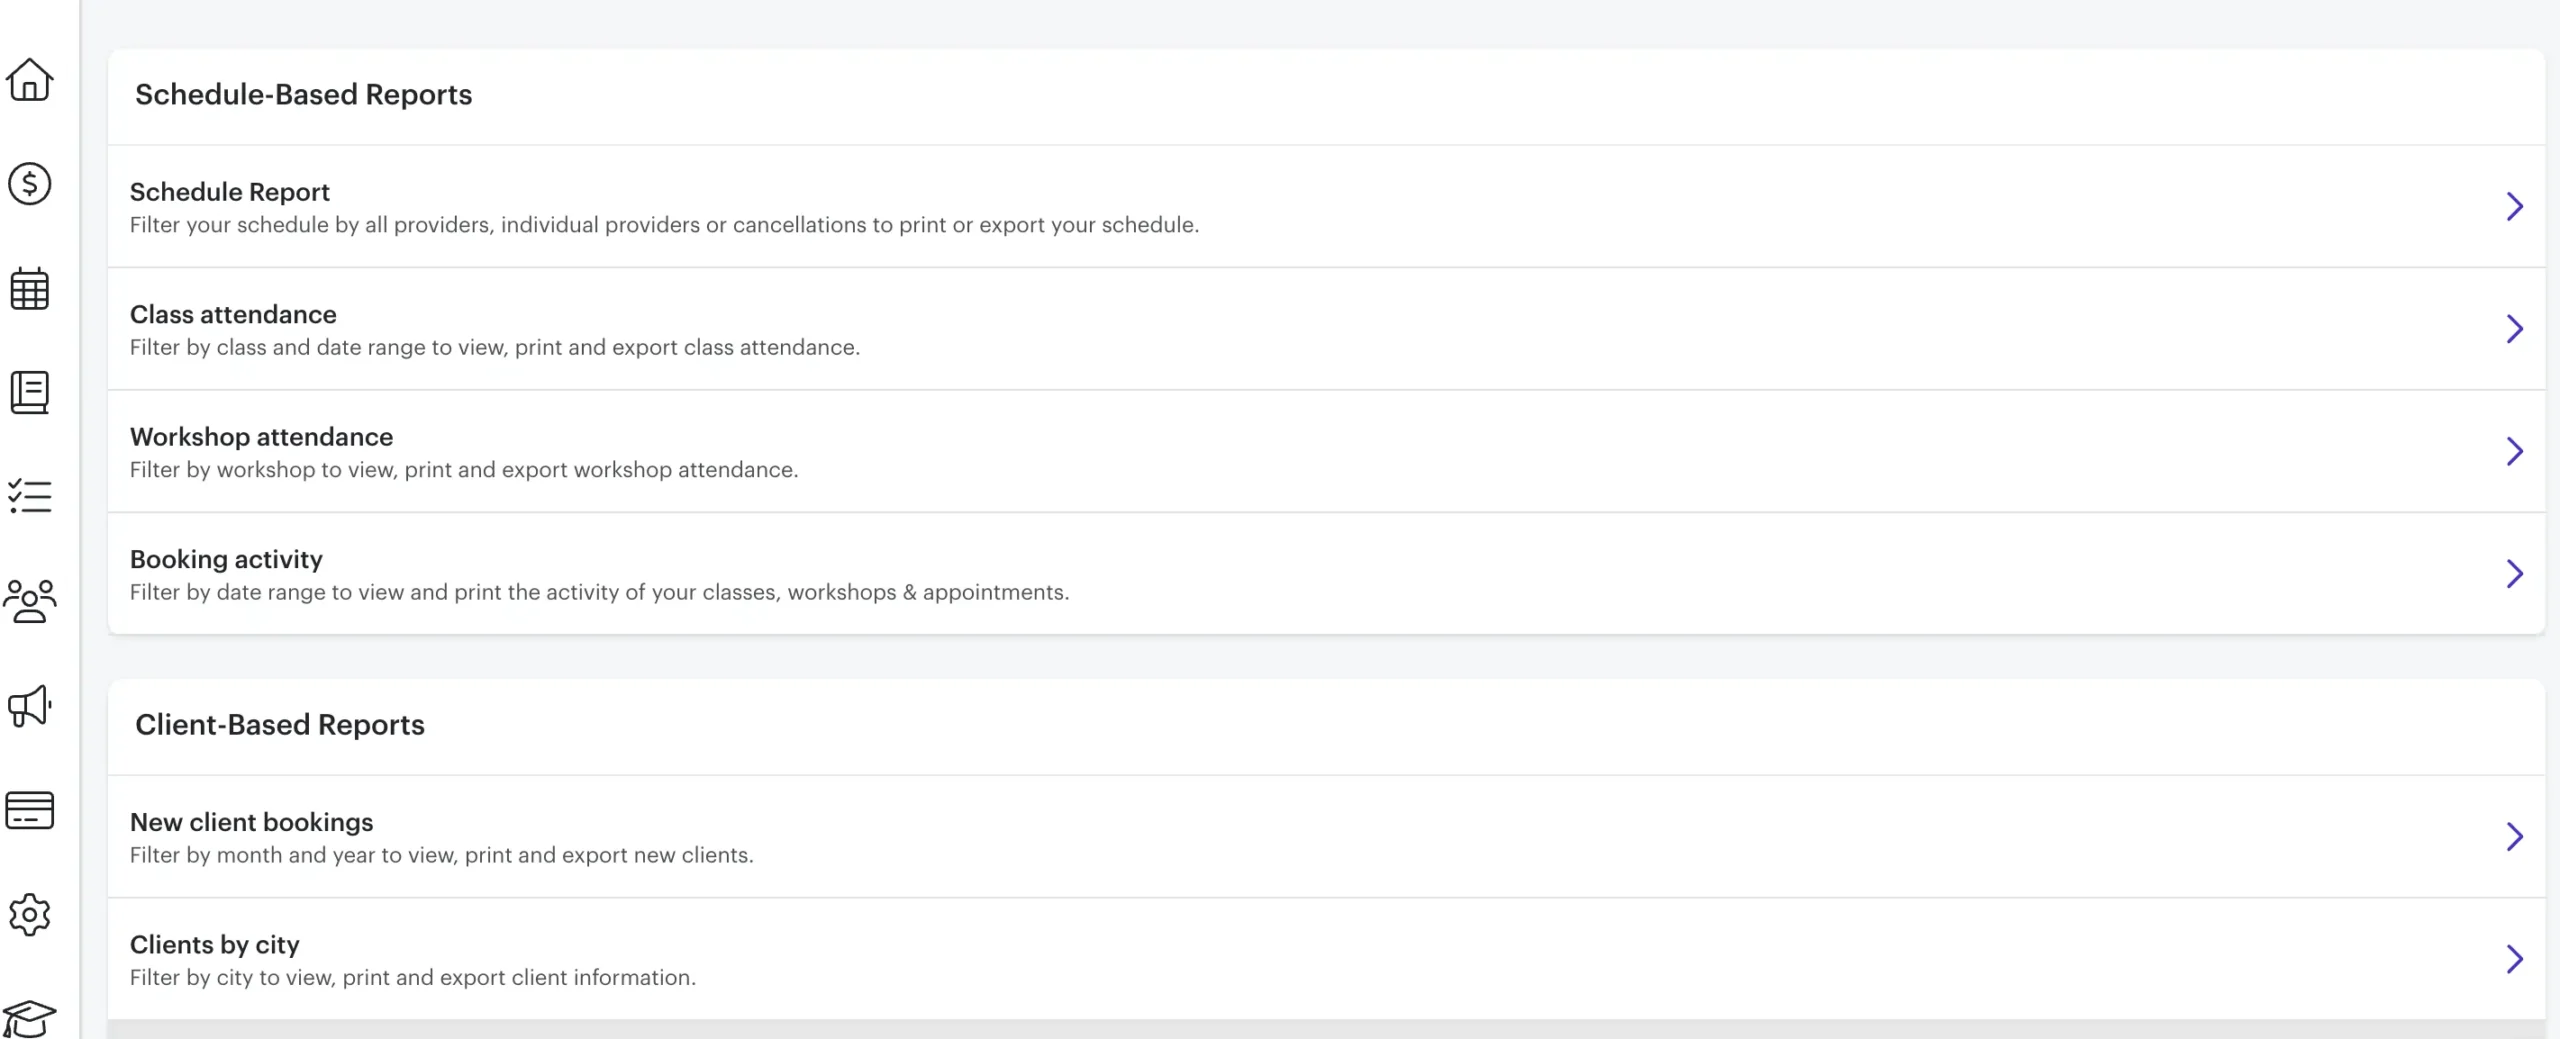Open the Clients by city title
2560x1039 pixels.
click(x=215, y=945)
